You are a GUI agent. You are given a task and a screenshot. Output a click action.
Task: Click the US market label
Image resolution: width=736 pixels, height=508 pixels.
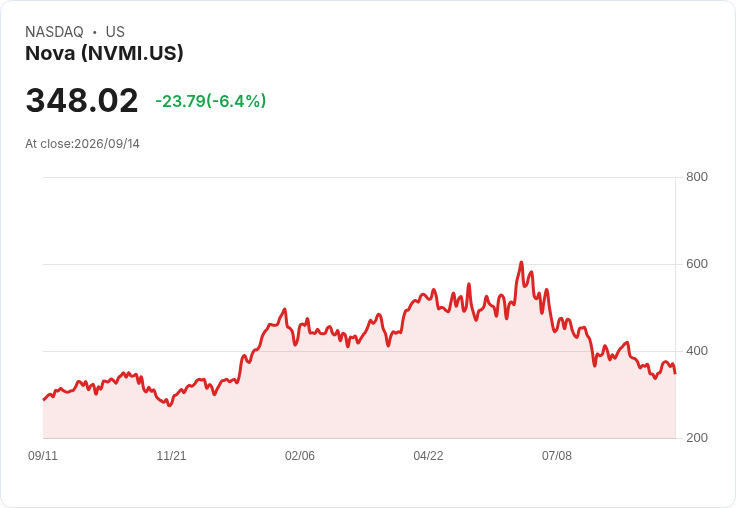click(x=115, y=32)
